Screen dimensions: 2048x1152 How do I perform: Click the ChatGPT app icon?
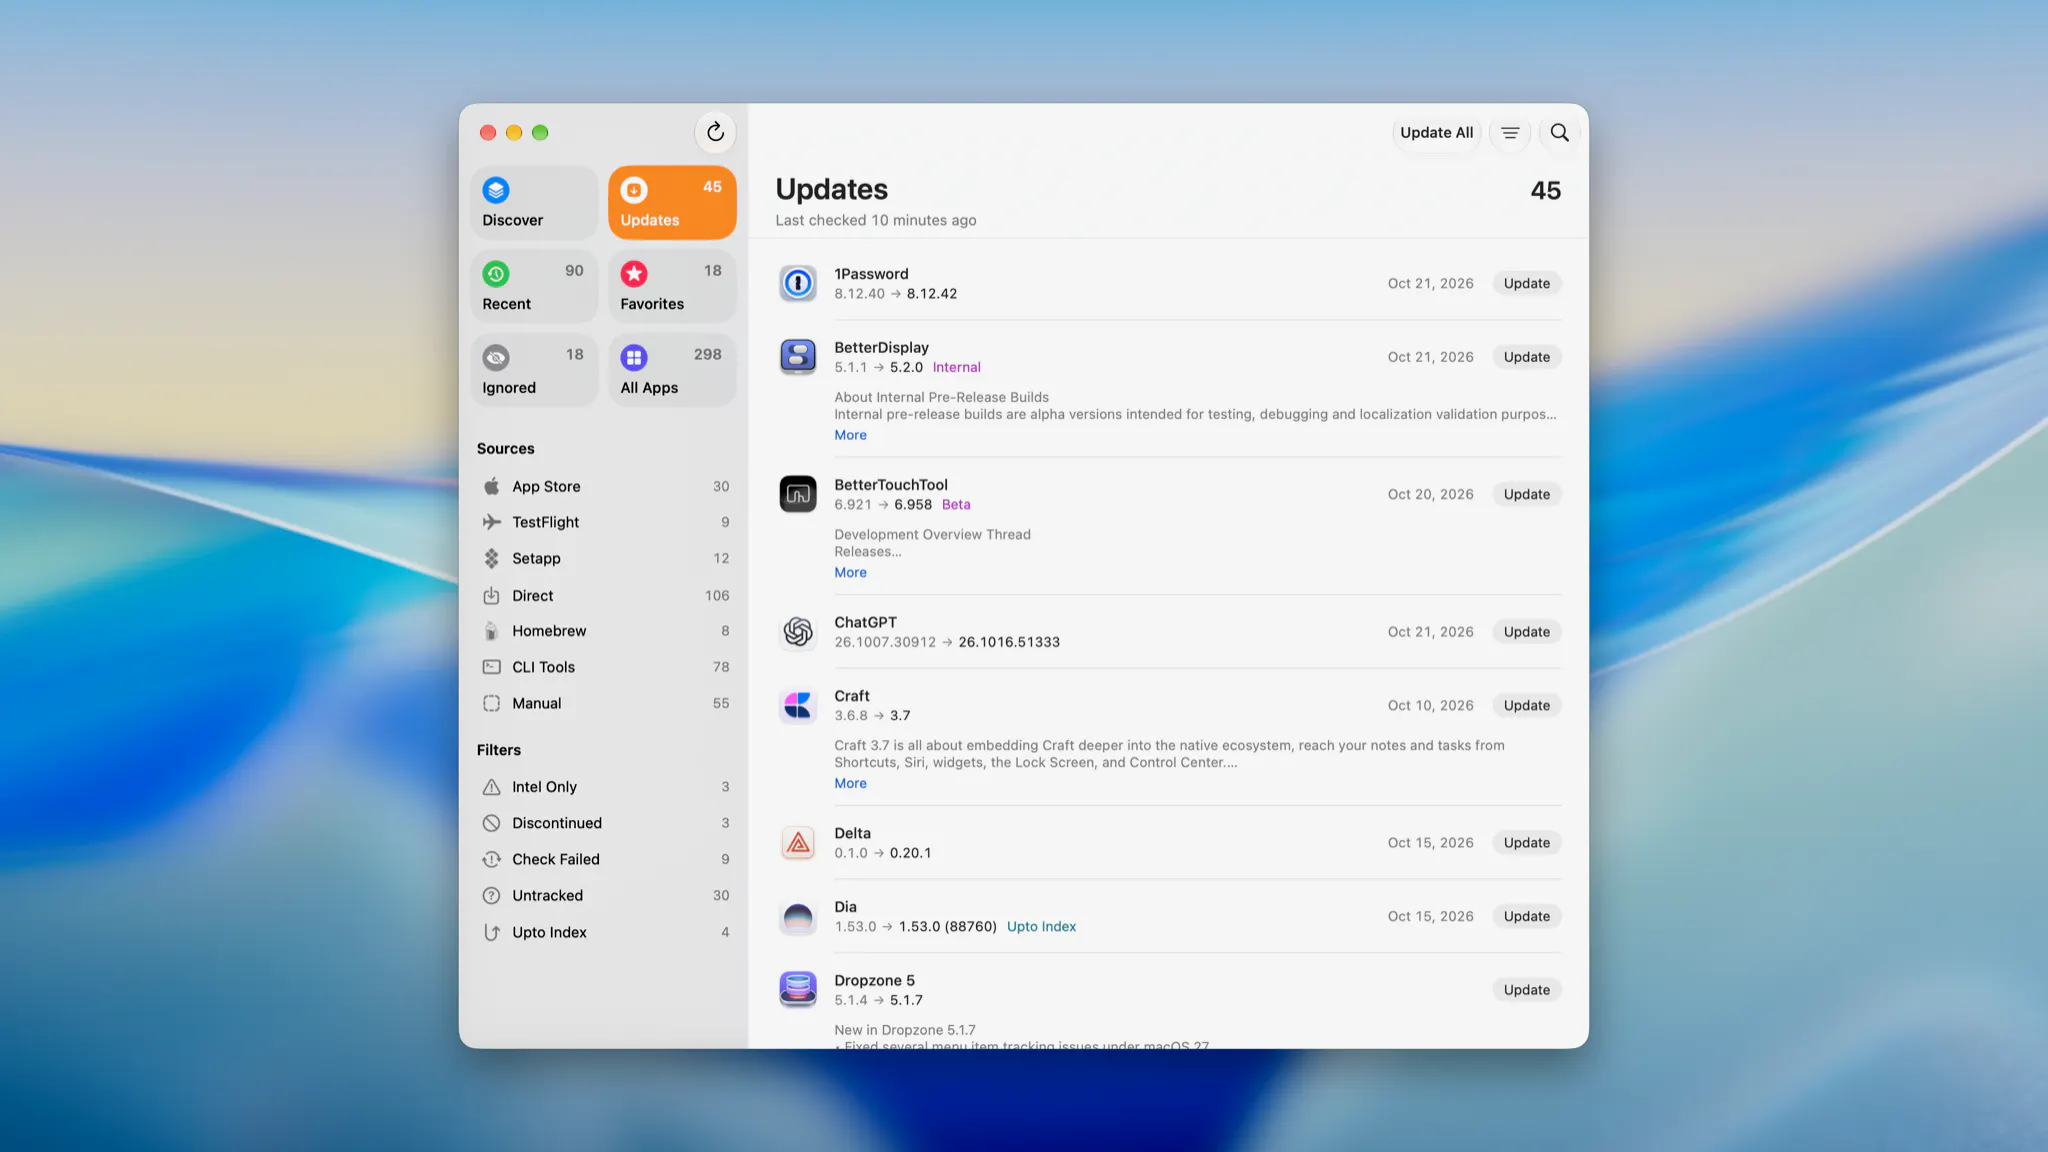[x=798, y=632]
